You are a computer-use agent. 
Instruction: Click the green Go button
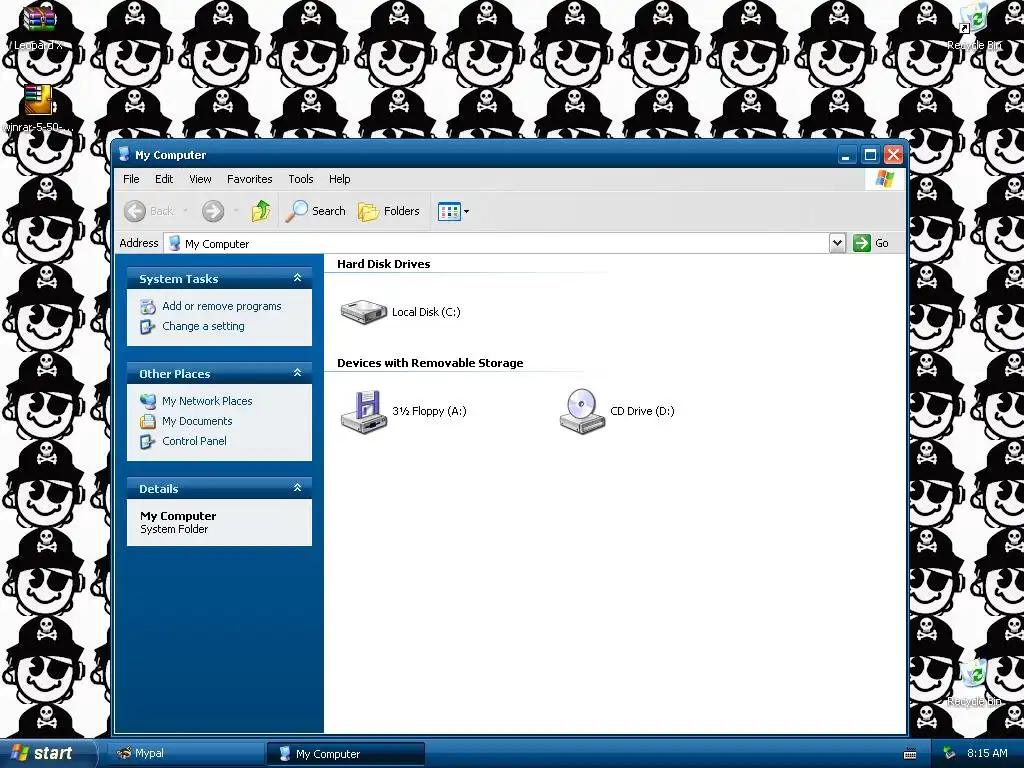click(x=871, y=243)
